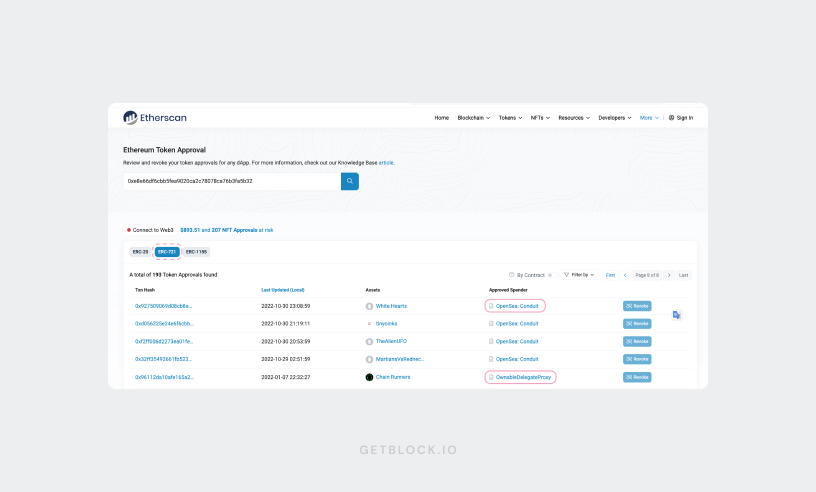Open the TheAlienUFO asset link

(391, 342)
